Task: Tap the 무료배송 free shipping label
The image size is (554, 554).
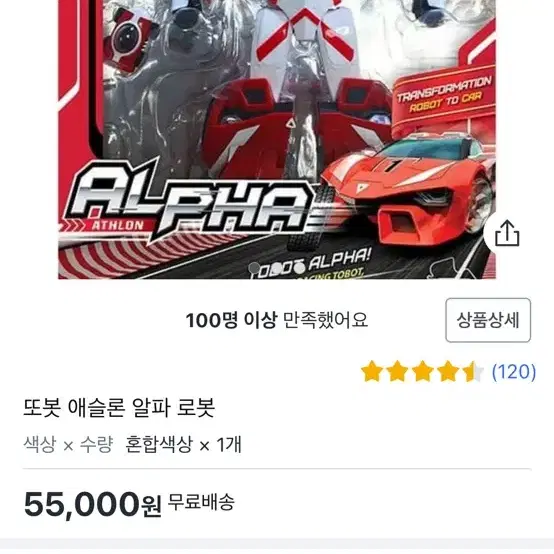Action: click(201, 502)
